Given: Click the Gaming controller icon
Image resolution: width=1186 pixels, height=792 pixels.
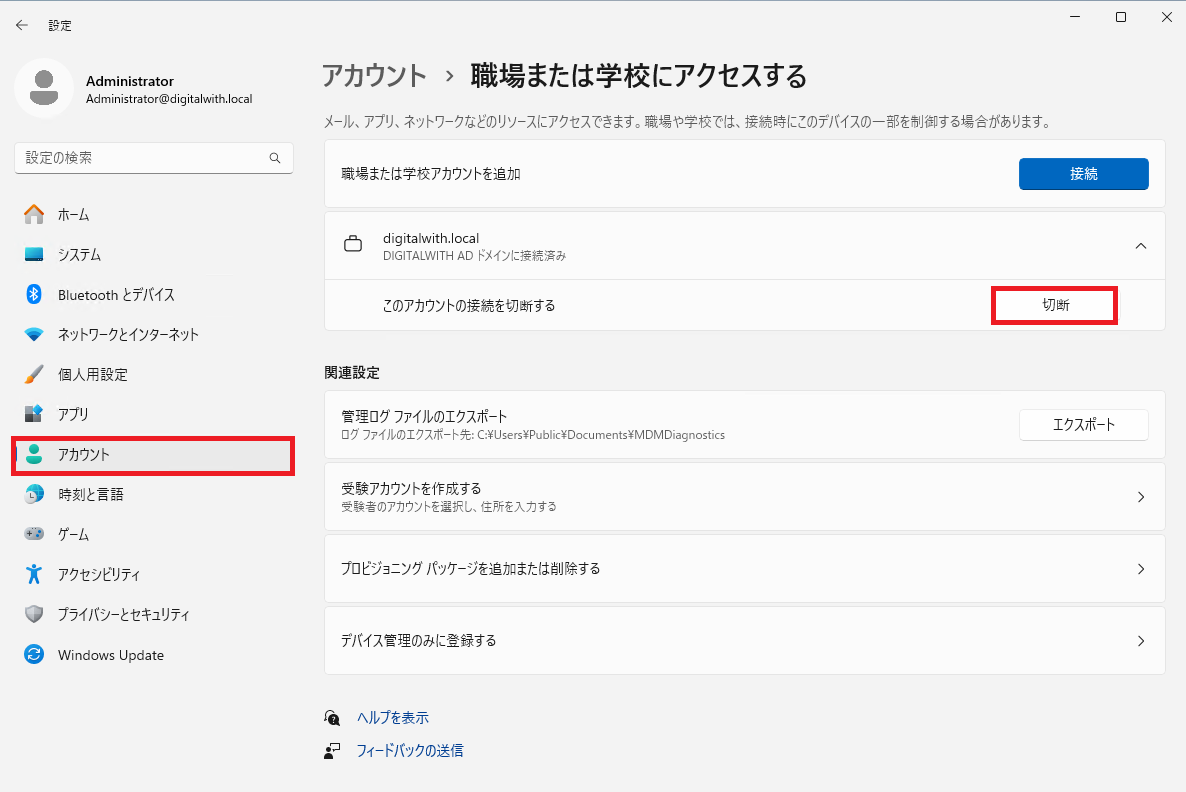Looking at the screenshot, I should pos(34,534).
